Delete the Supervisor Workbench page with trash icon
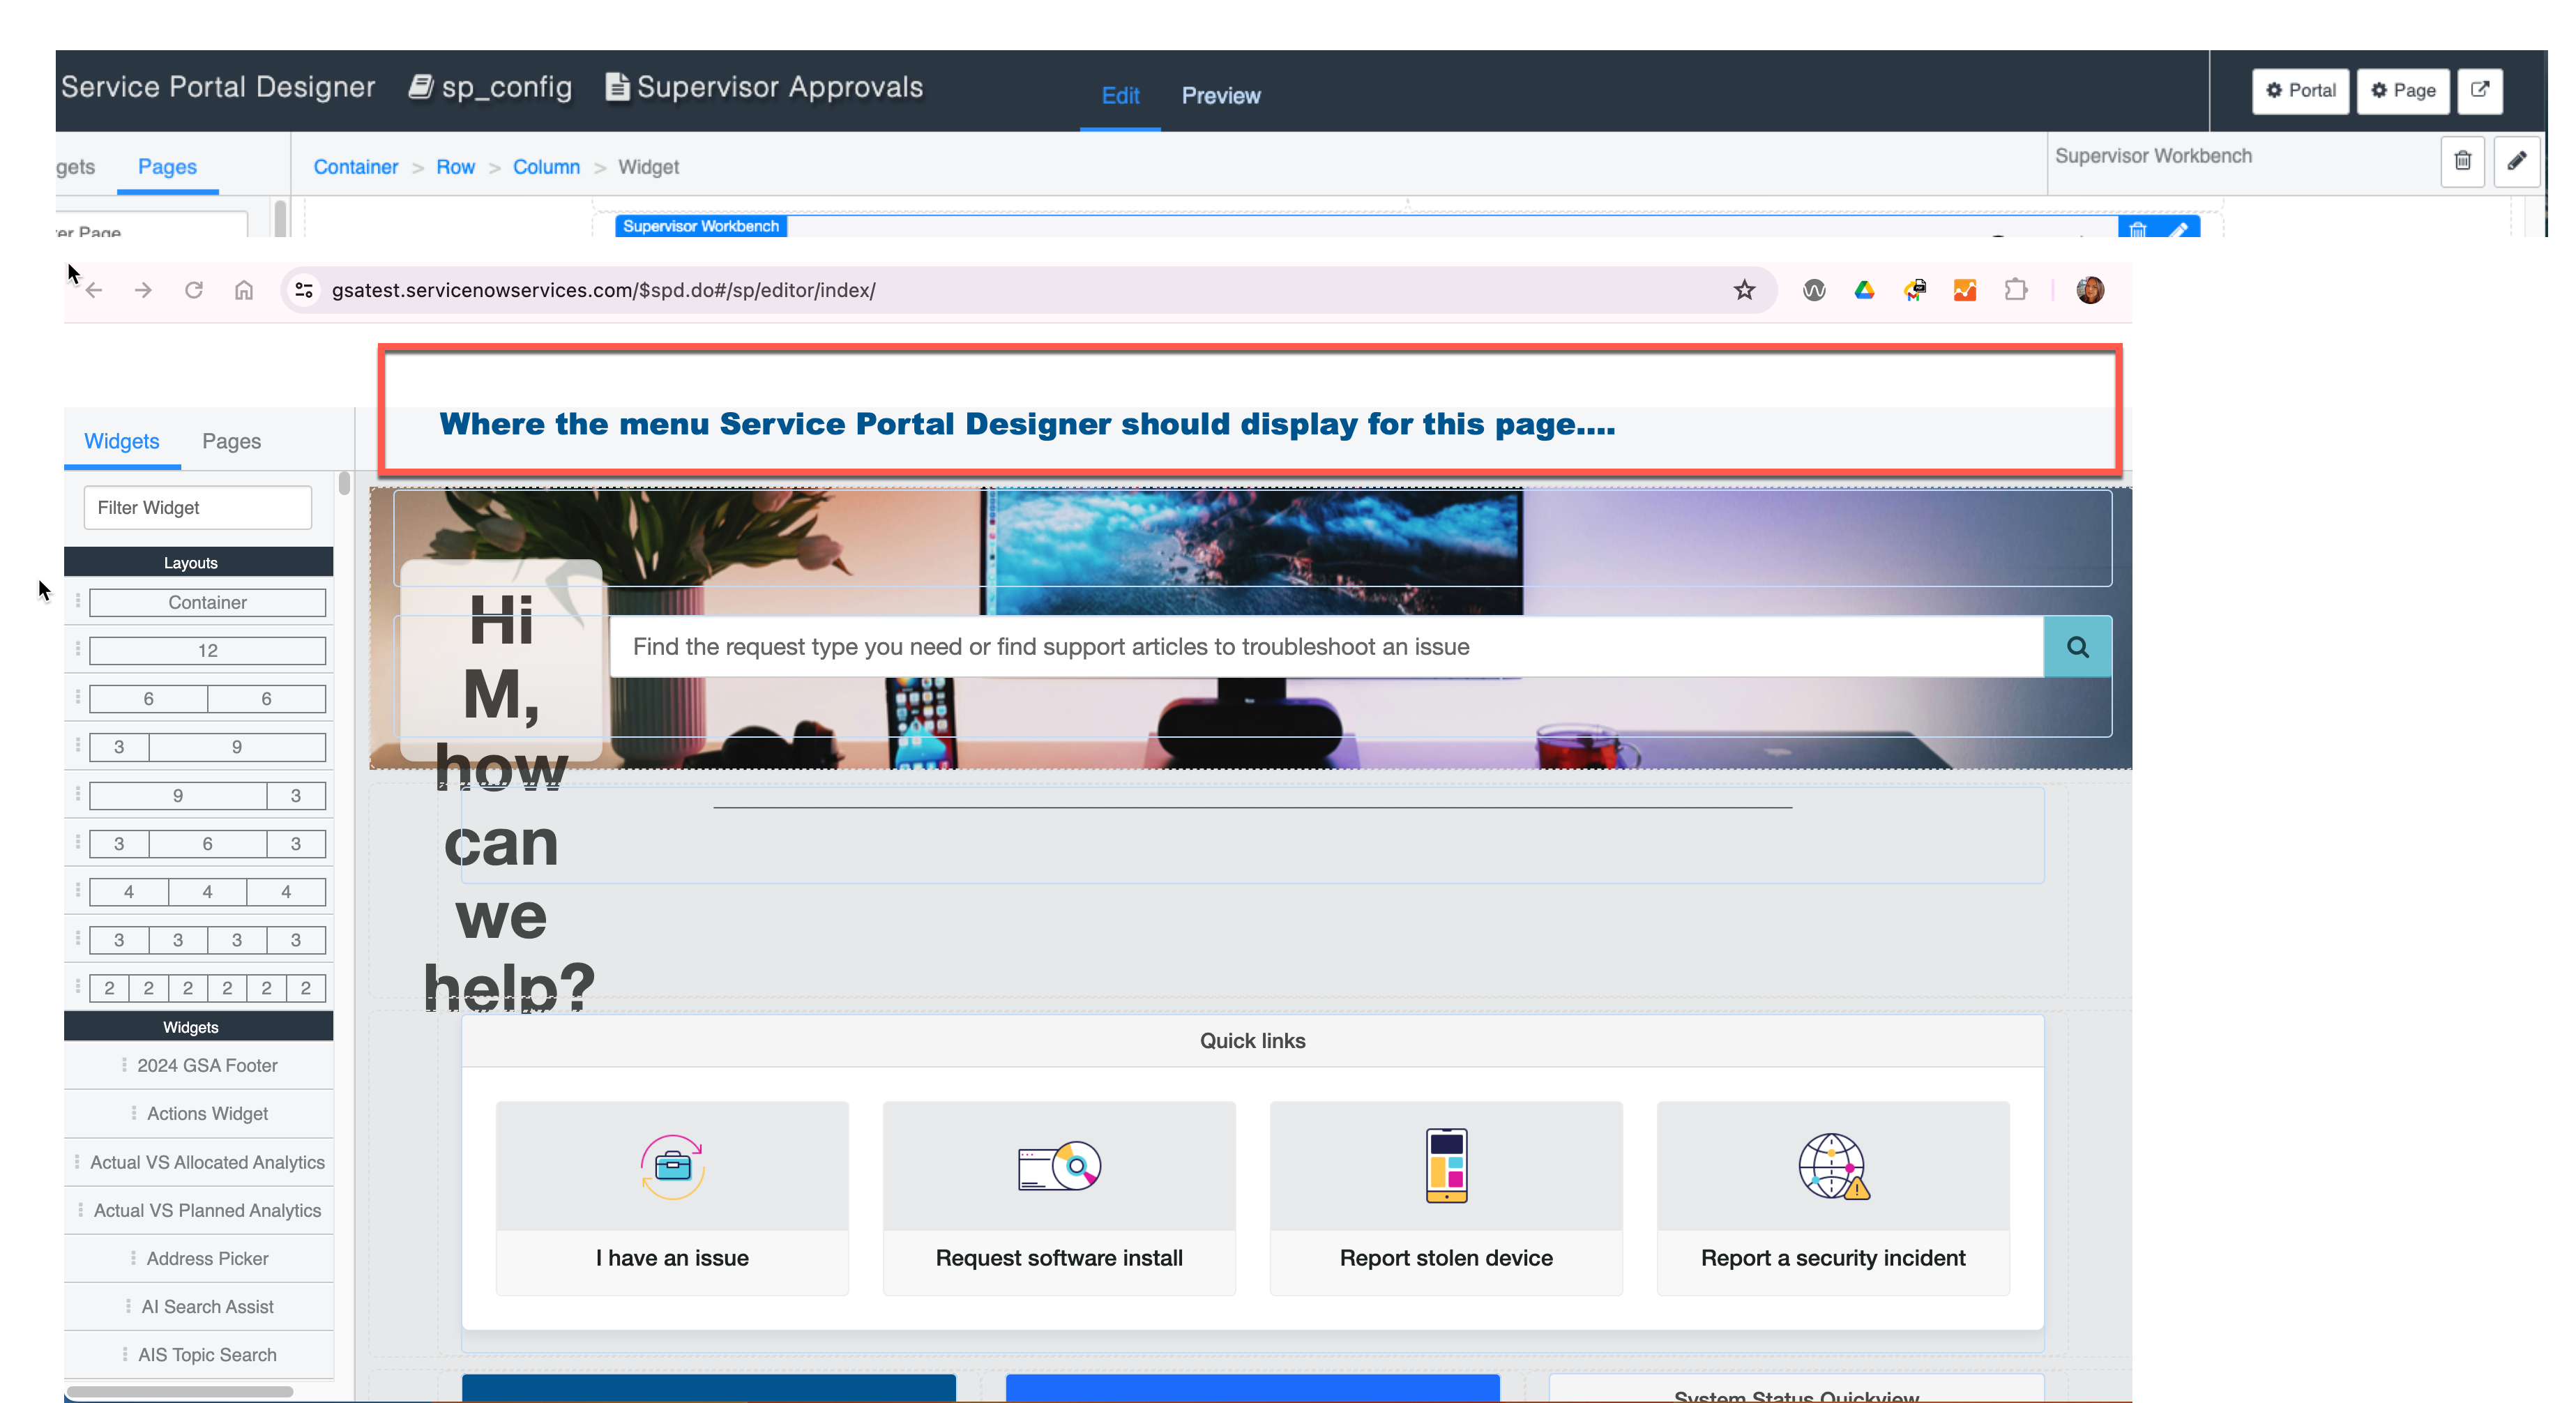 [2463, 161]
